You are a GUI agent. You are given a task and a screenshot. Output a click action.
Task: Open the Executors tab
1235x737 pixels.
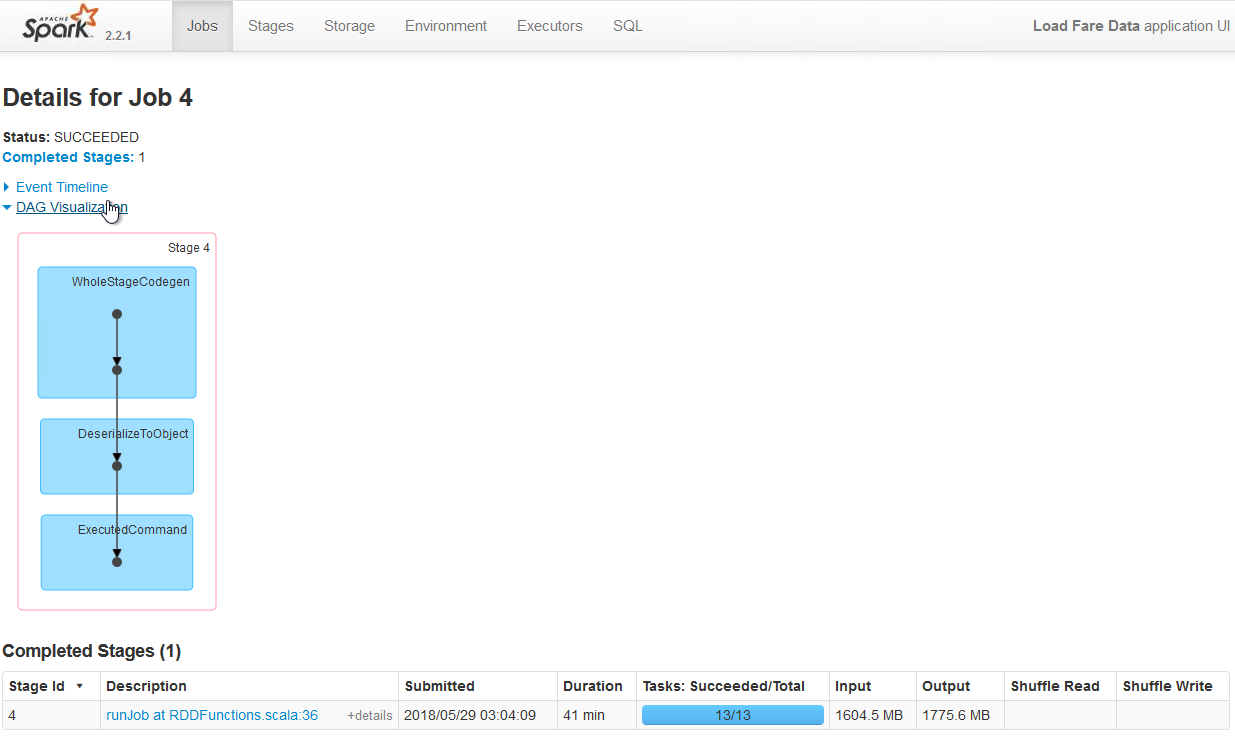(549, 26)
